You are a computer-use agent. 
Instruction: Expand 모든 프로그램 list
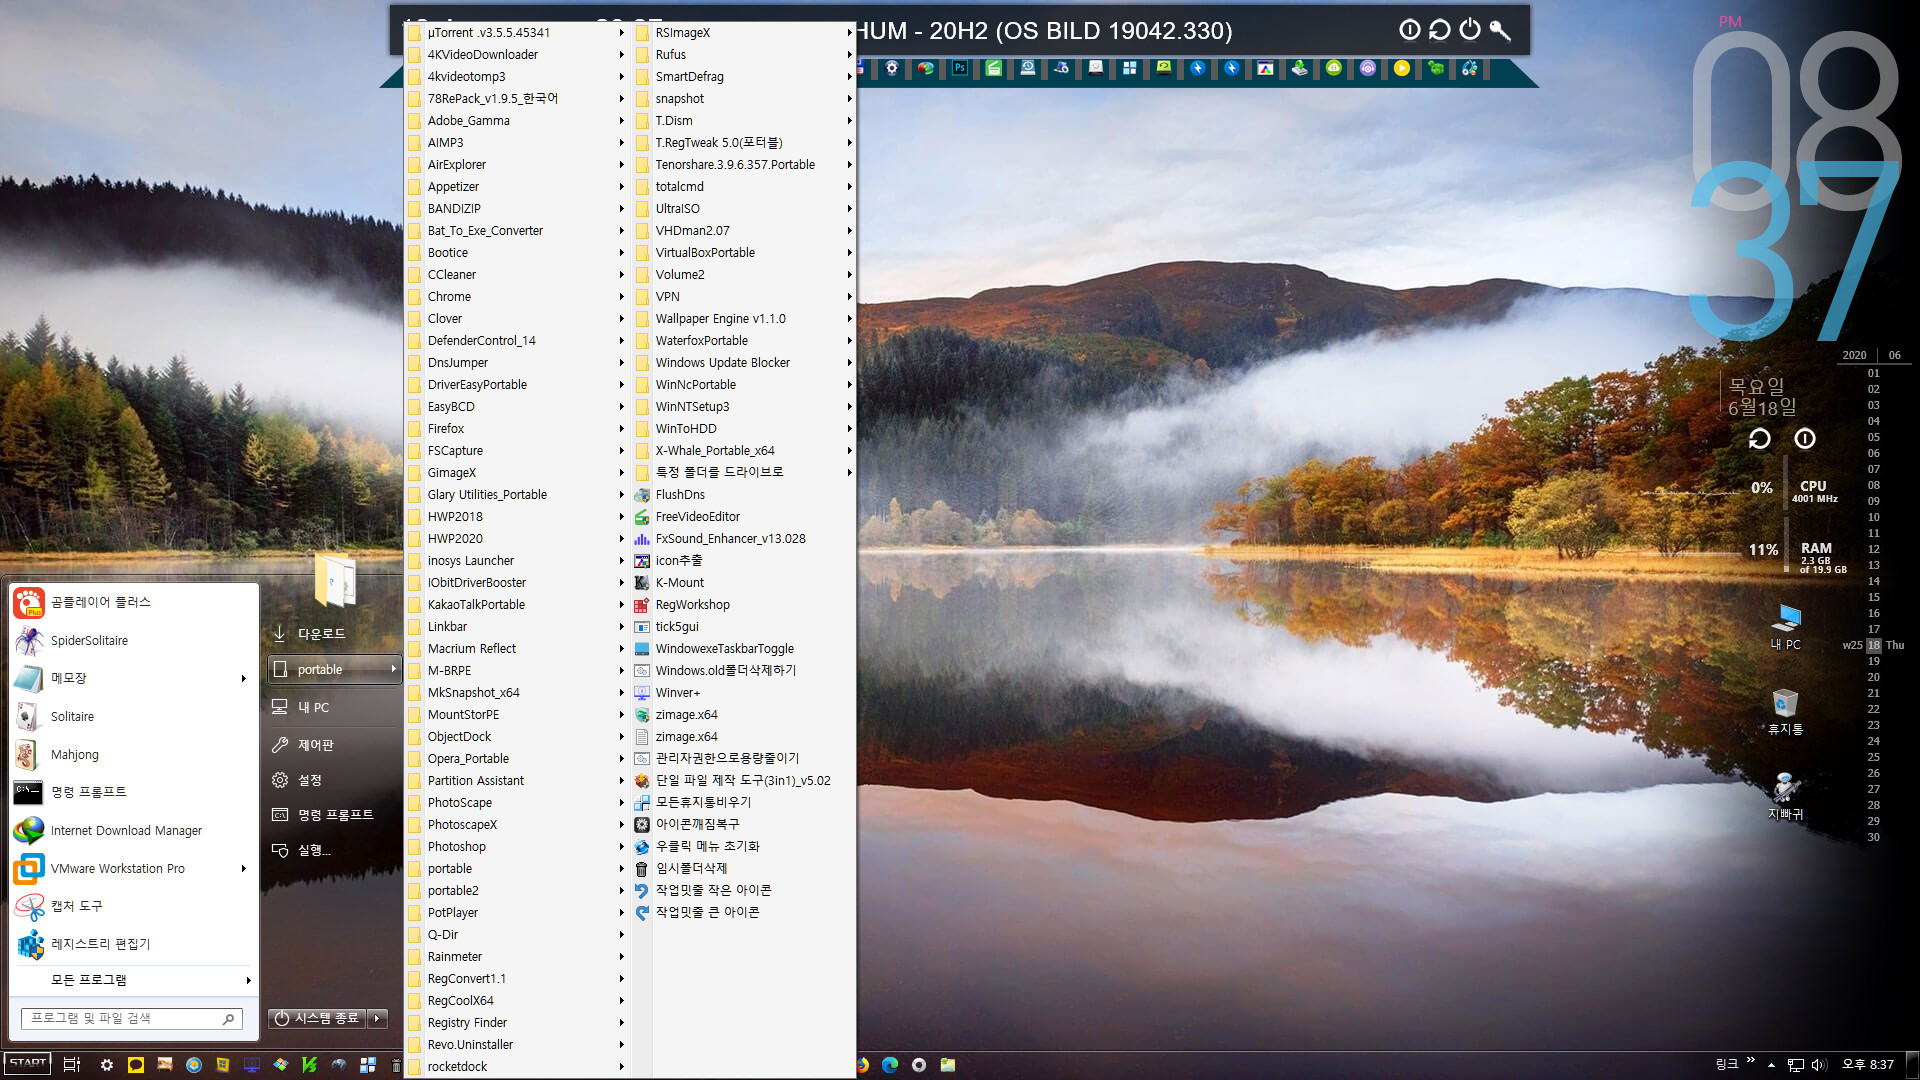[x=134, y=980]
